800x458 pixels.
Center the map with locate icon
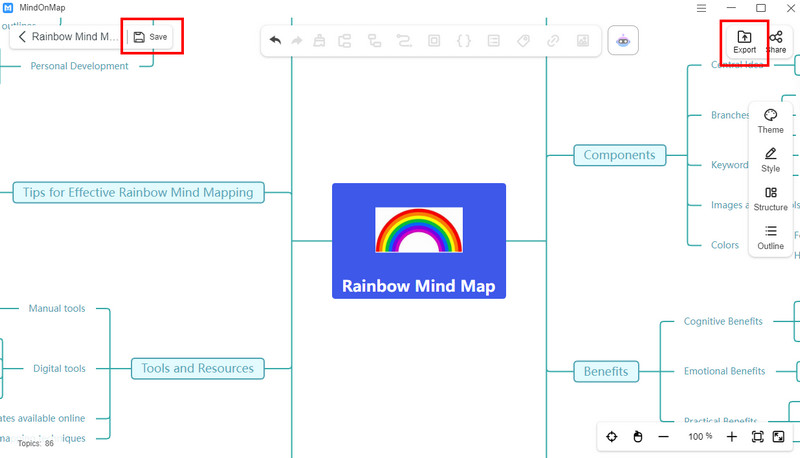point(611,437)
